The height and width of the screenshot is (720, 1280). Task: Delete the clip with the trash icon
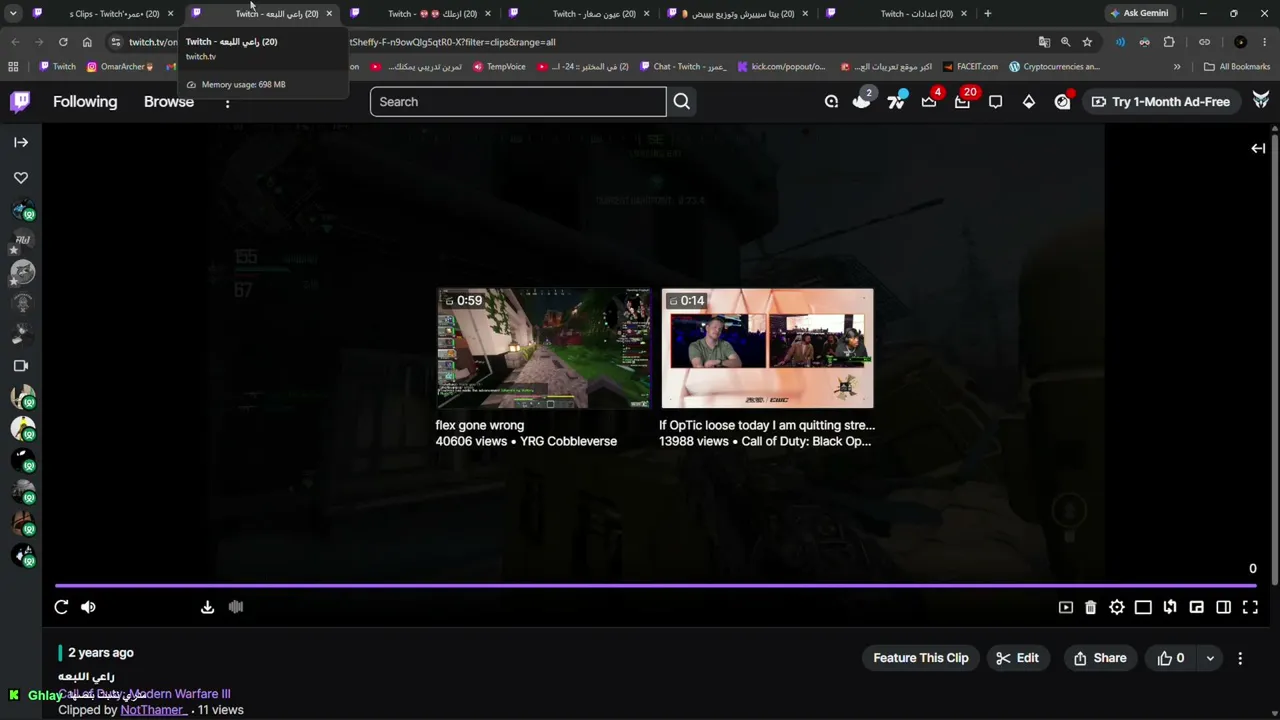[1091, 607]
